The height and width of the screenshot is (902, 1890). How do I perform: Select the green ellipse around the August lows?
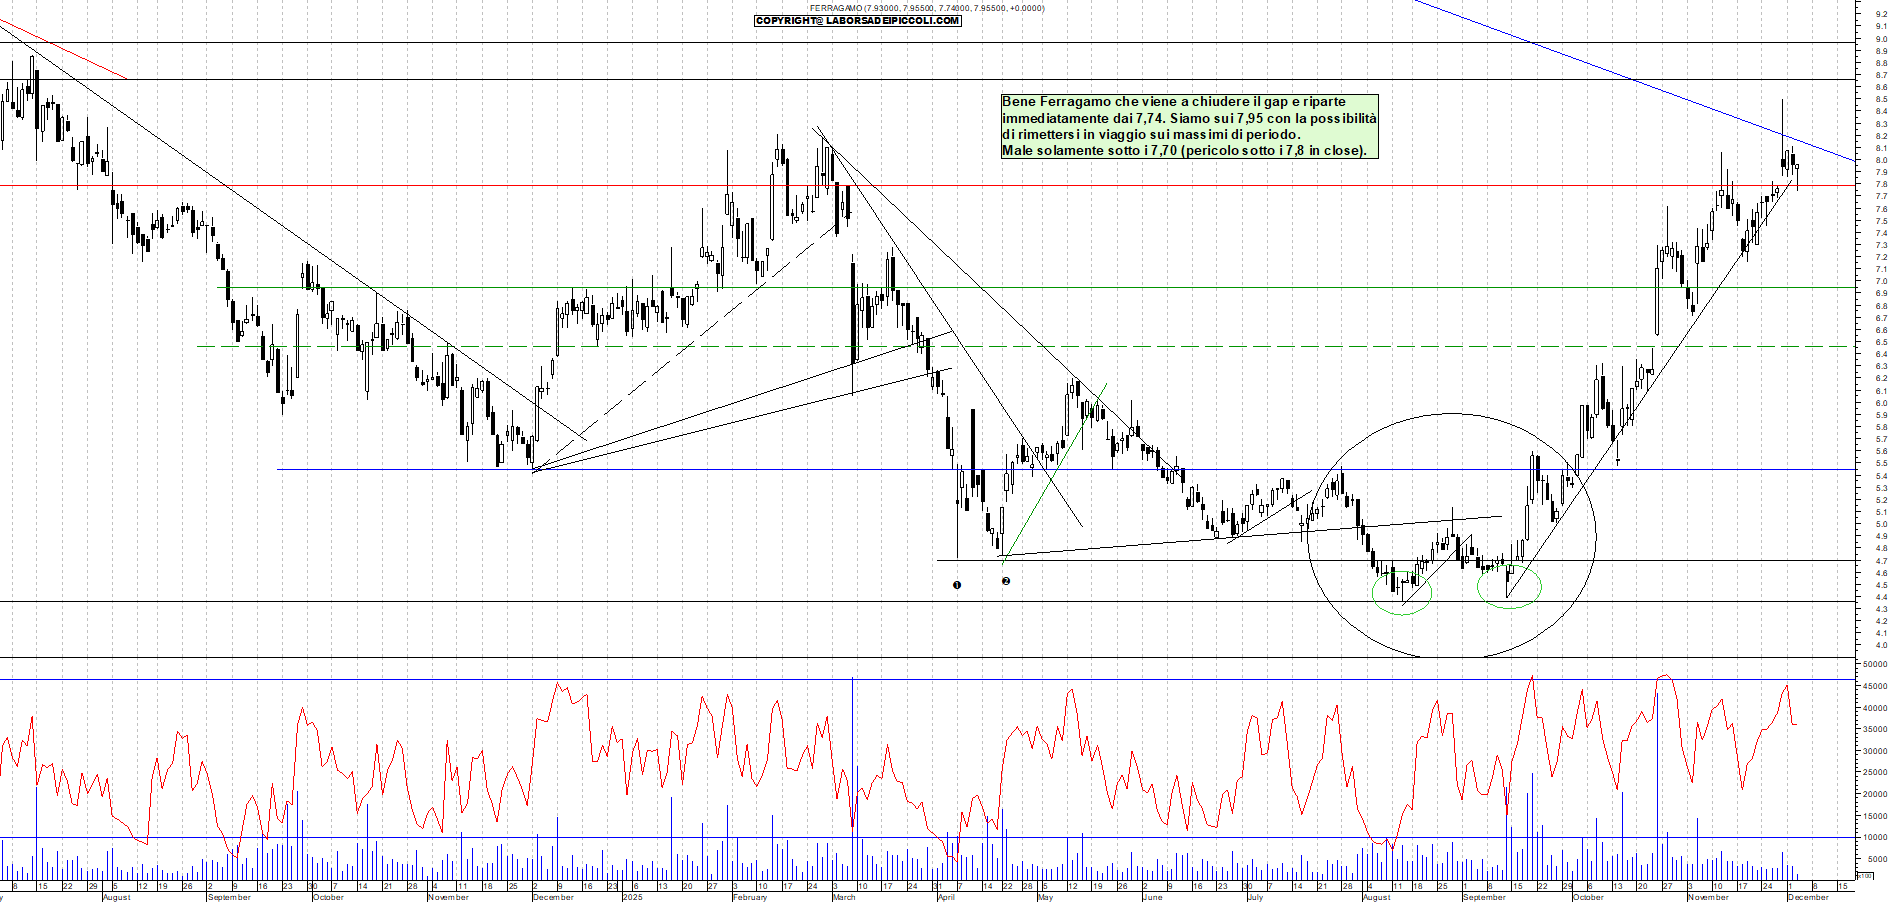1403,595
